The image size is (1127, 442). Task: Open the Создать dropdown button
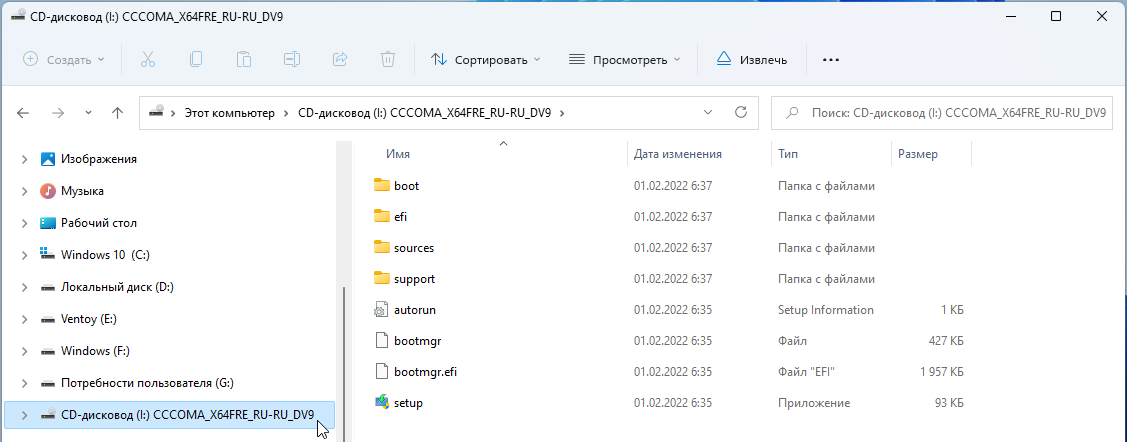click(x=64, y=60)
